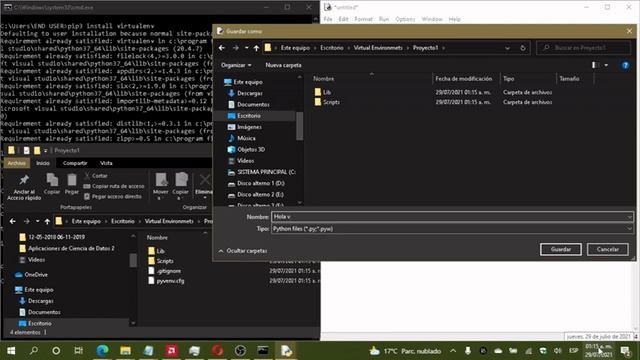Open Run menu in IDLE window
The width and height of the screenshot is (640, 360).
[384, 19]
